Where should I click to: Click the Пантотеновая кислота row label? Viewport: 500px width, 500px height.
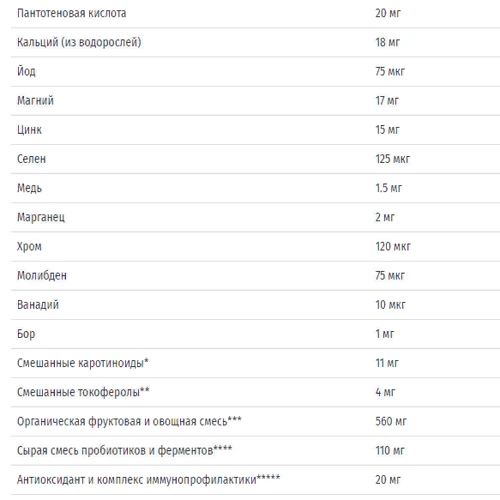click(72, 13)
